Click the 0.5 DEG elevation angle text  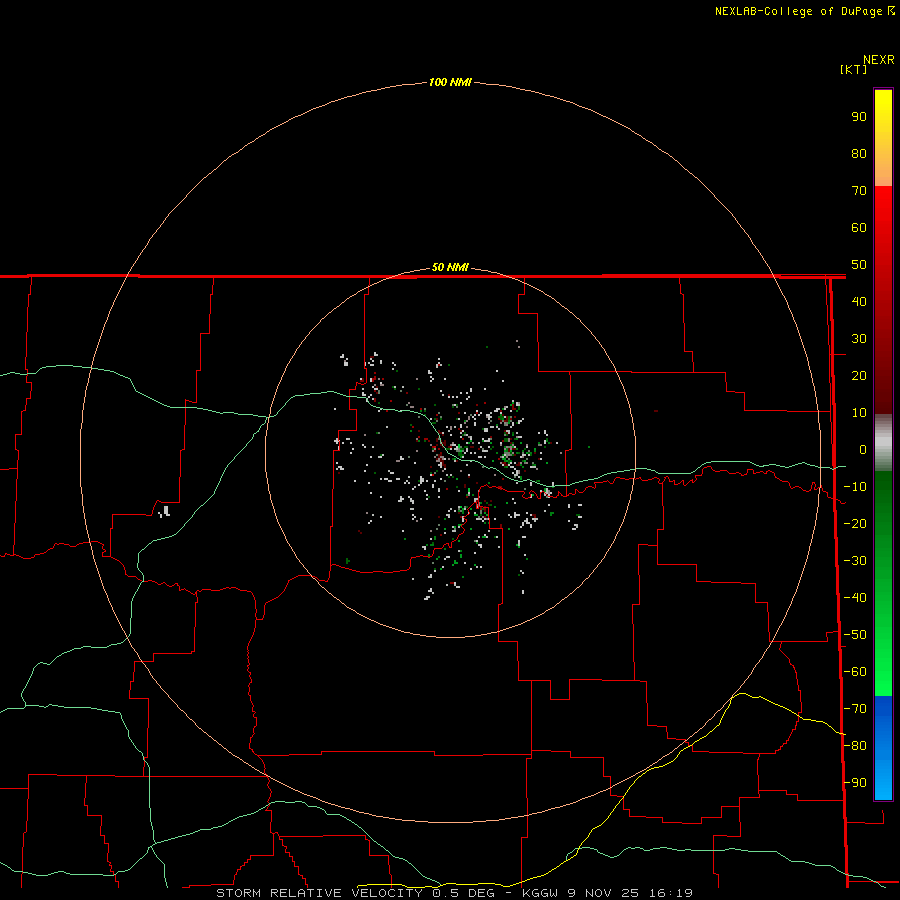click(x=464, y=893)
